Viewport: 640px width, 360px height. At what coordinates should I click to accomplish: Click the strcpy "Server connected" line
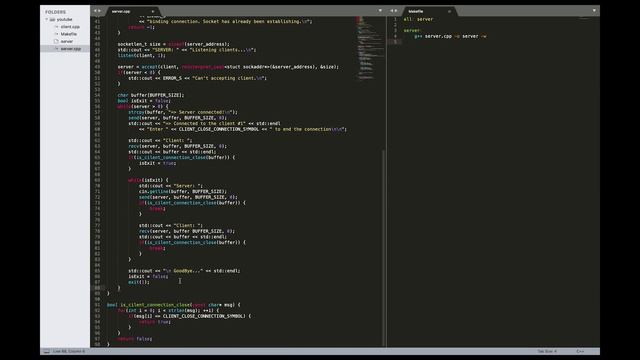pyautogui.click(x=183, y=112)
